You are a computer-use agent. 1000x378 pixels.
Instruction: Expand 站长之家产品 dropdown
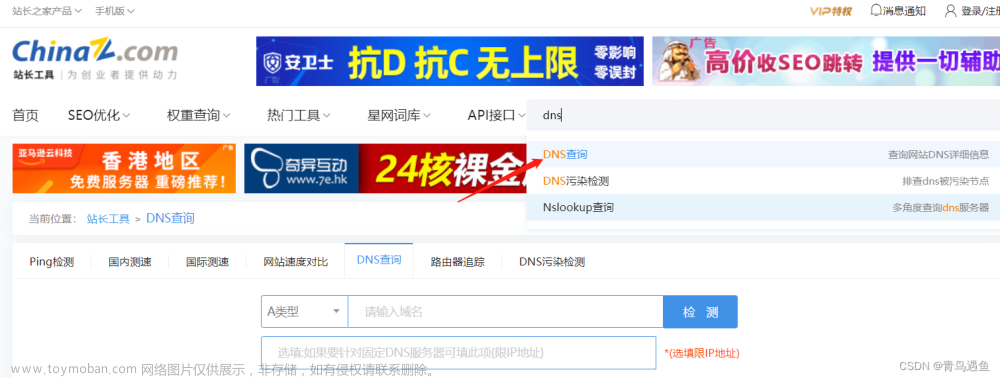[x=47, y=11]
